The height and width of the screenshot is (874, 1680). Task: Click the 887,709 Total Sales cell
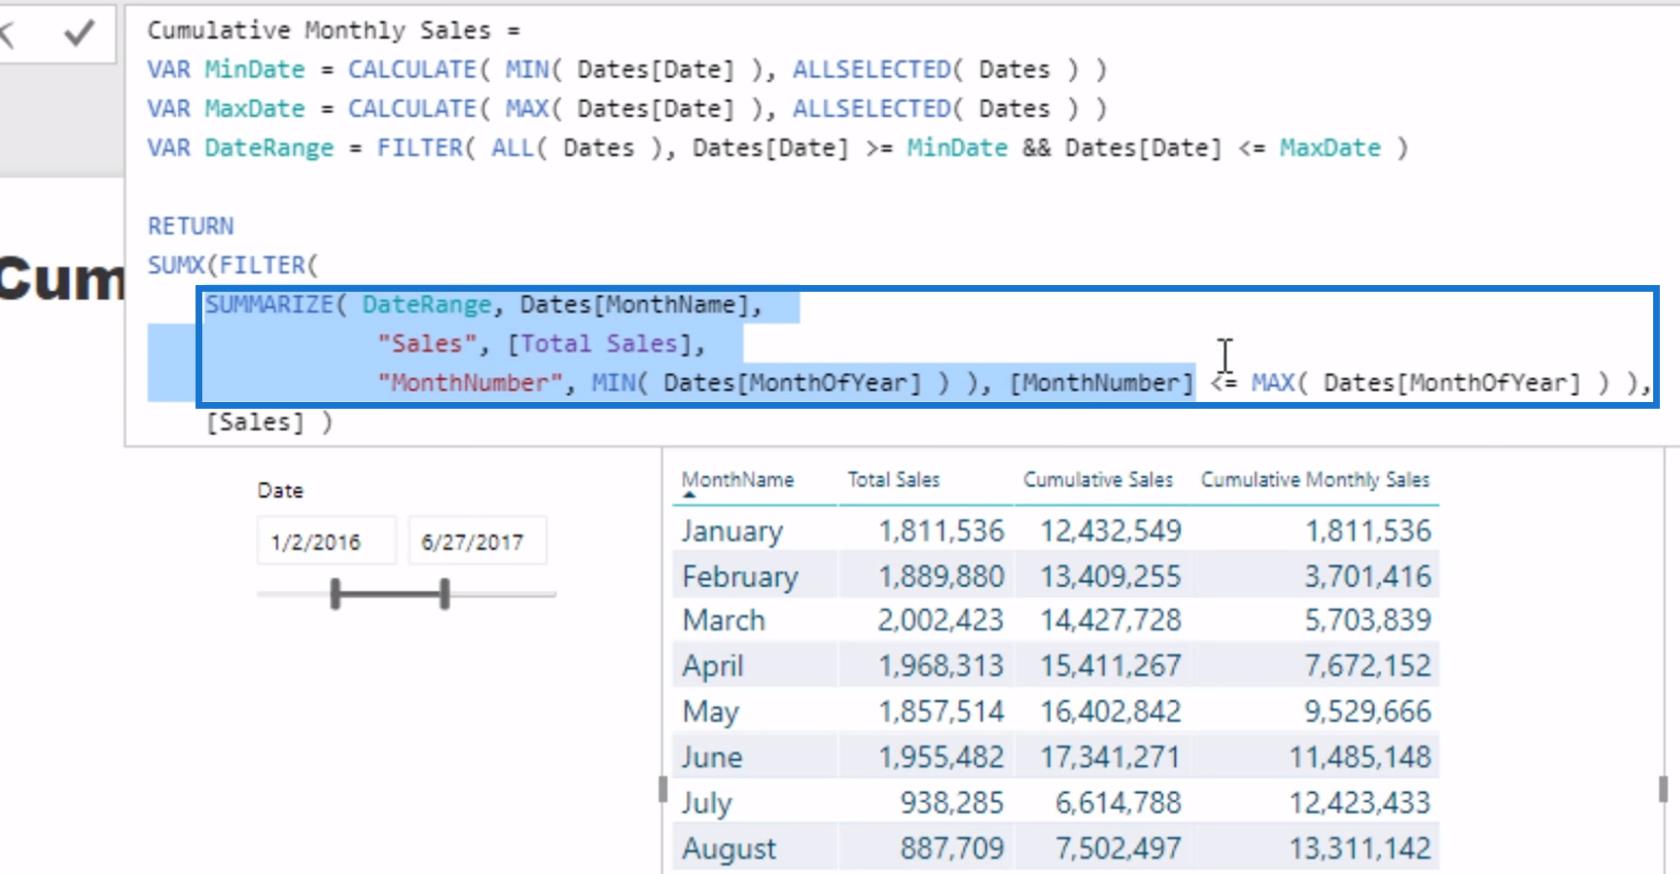click(x=952, y=849)
